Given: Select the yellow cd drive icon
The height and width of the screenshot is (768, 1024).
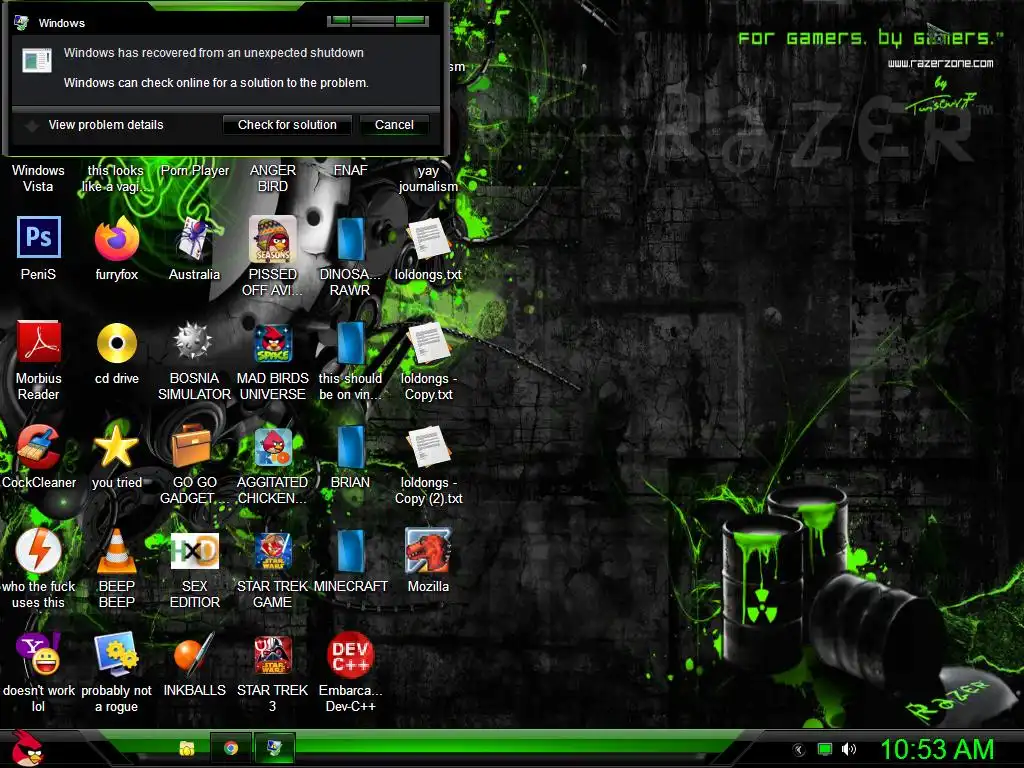Looking at the screenshot, I should tap(116, 343).
